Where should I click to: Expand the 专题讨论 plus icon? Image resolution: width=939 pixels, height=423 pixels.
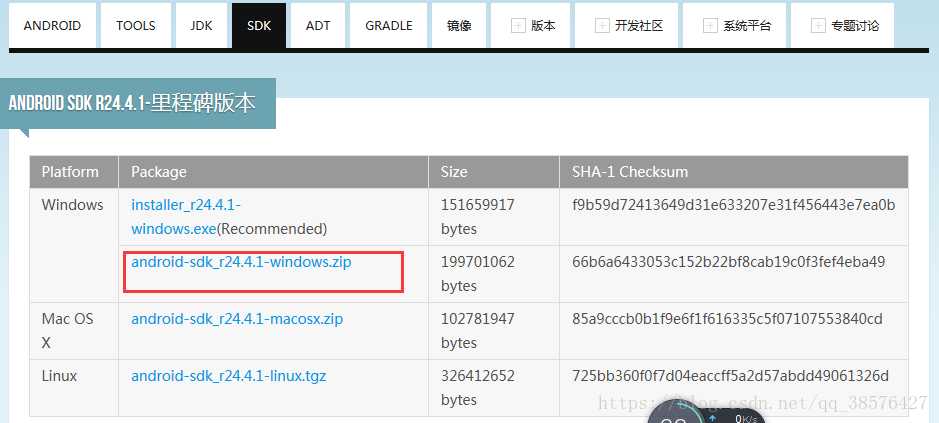point(817,26)
